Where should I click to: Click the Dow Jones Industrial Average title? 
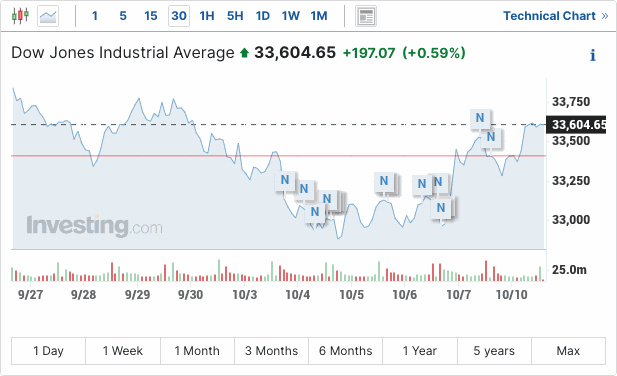123,53
